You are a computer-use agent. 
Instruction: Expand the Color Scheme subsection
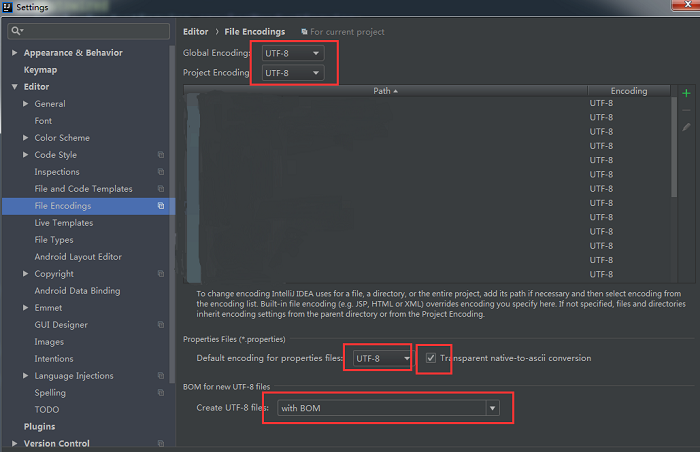coord(25,138)
